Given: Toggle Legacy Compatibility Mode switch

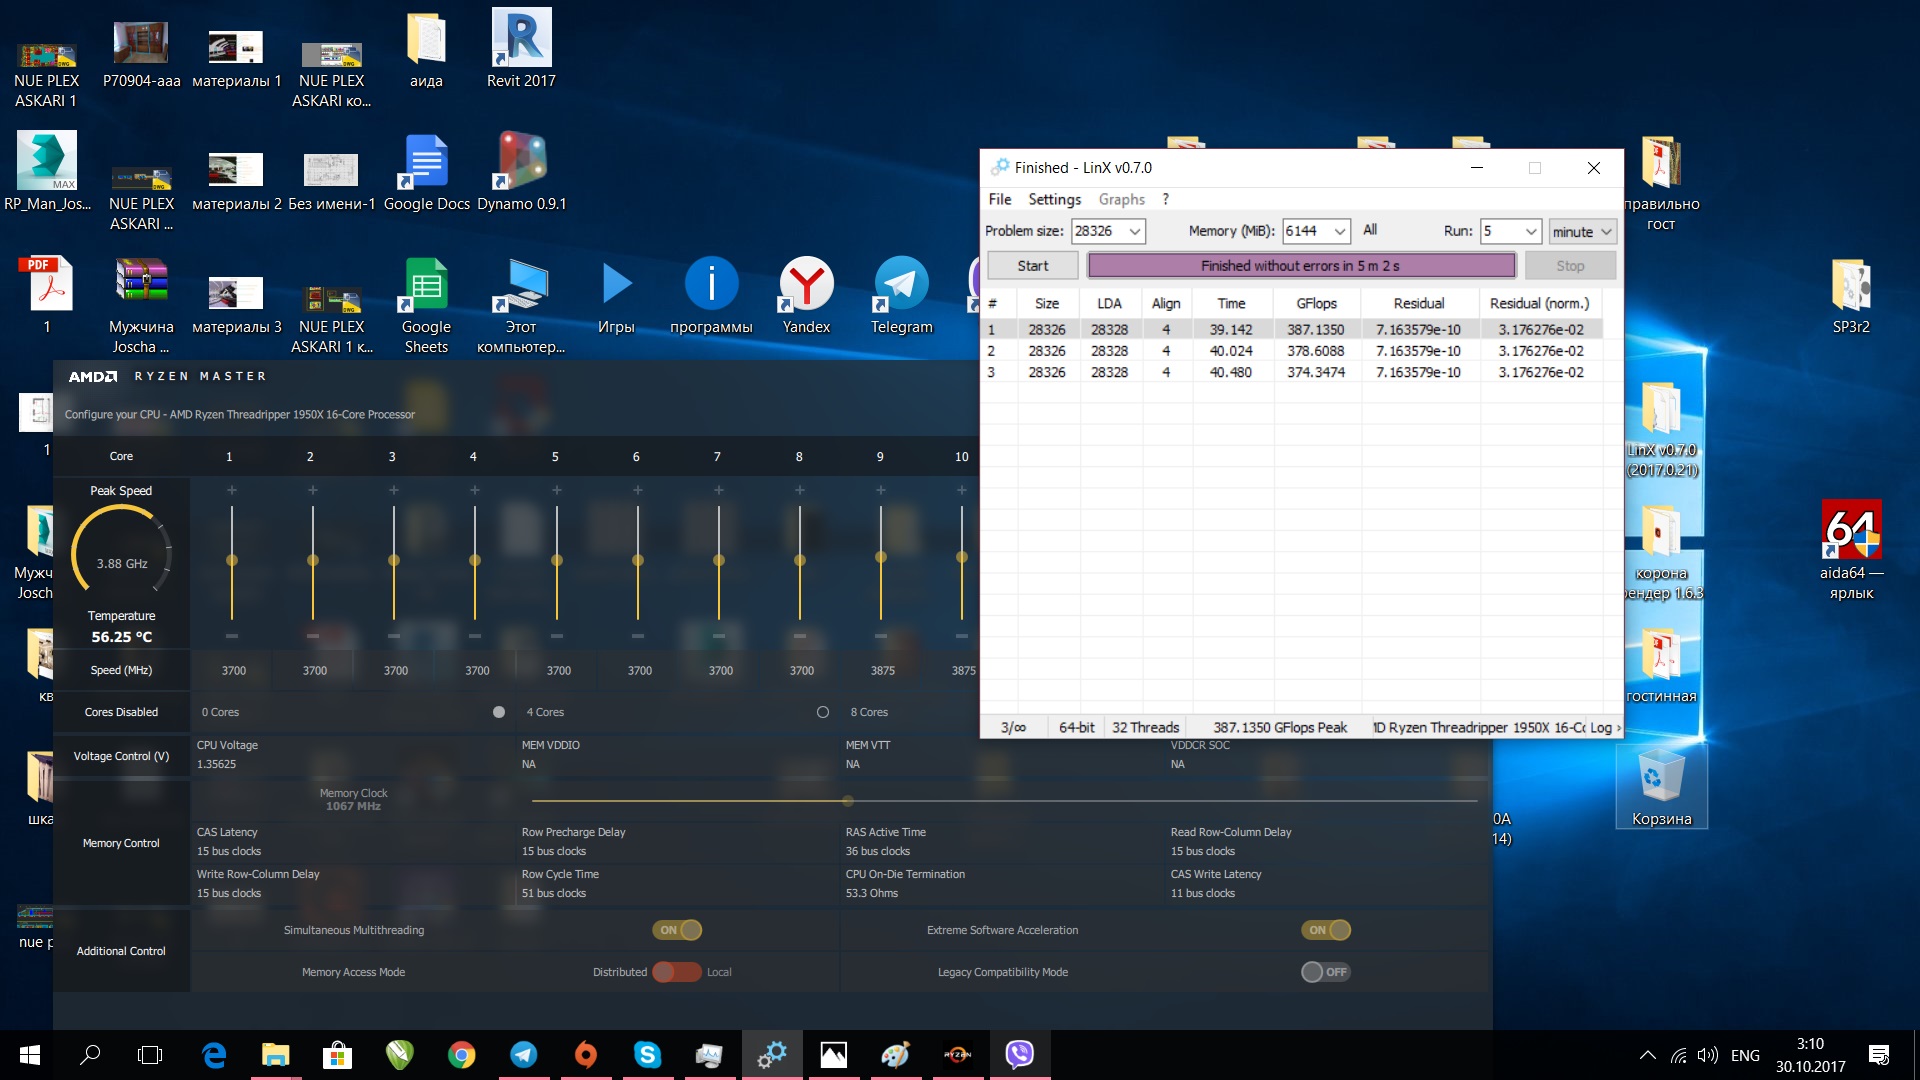Looking at the screenshot, I should pyautogui.click(x=1325, y=972).
